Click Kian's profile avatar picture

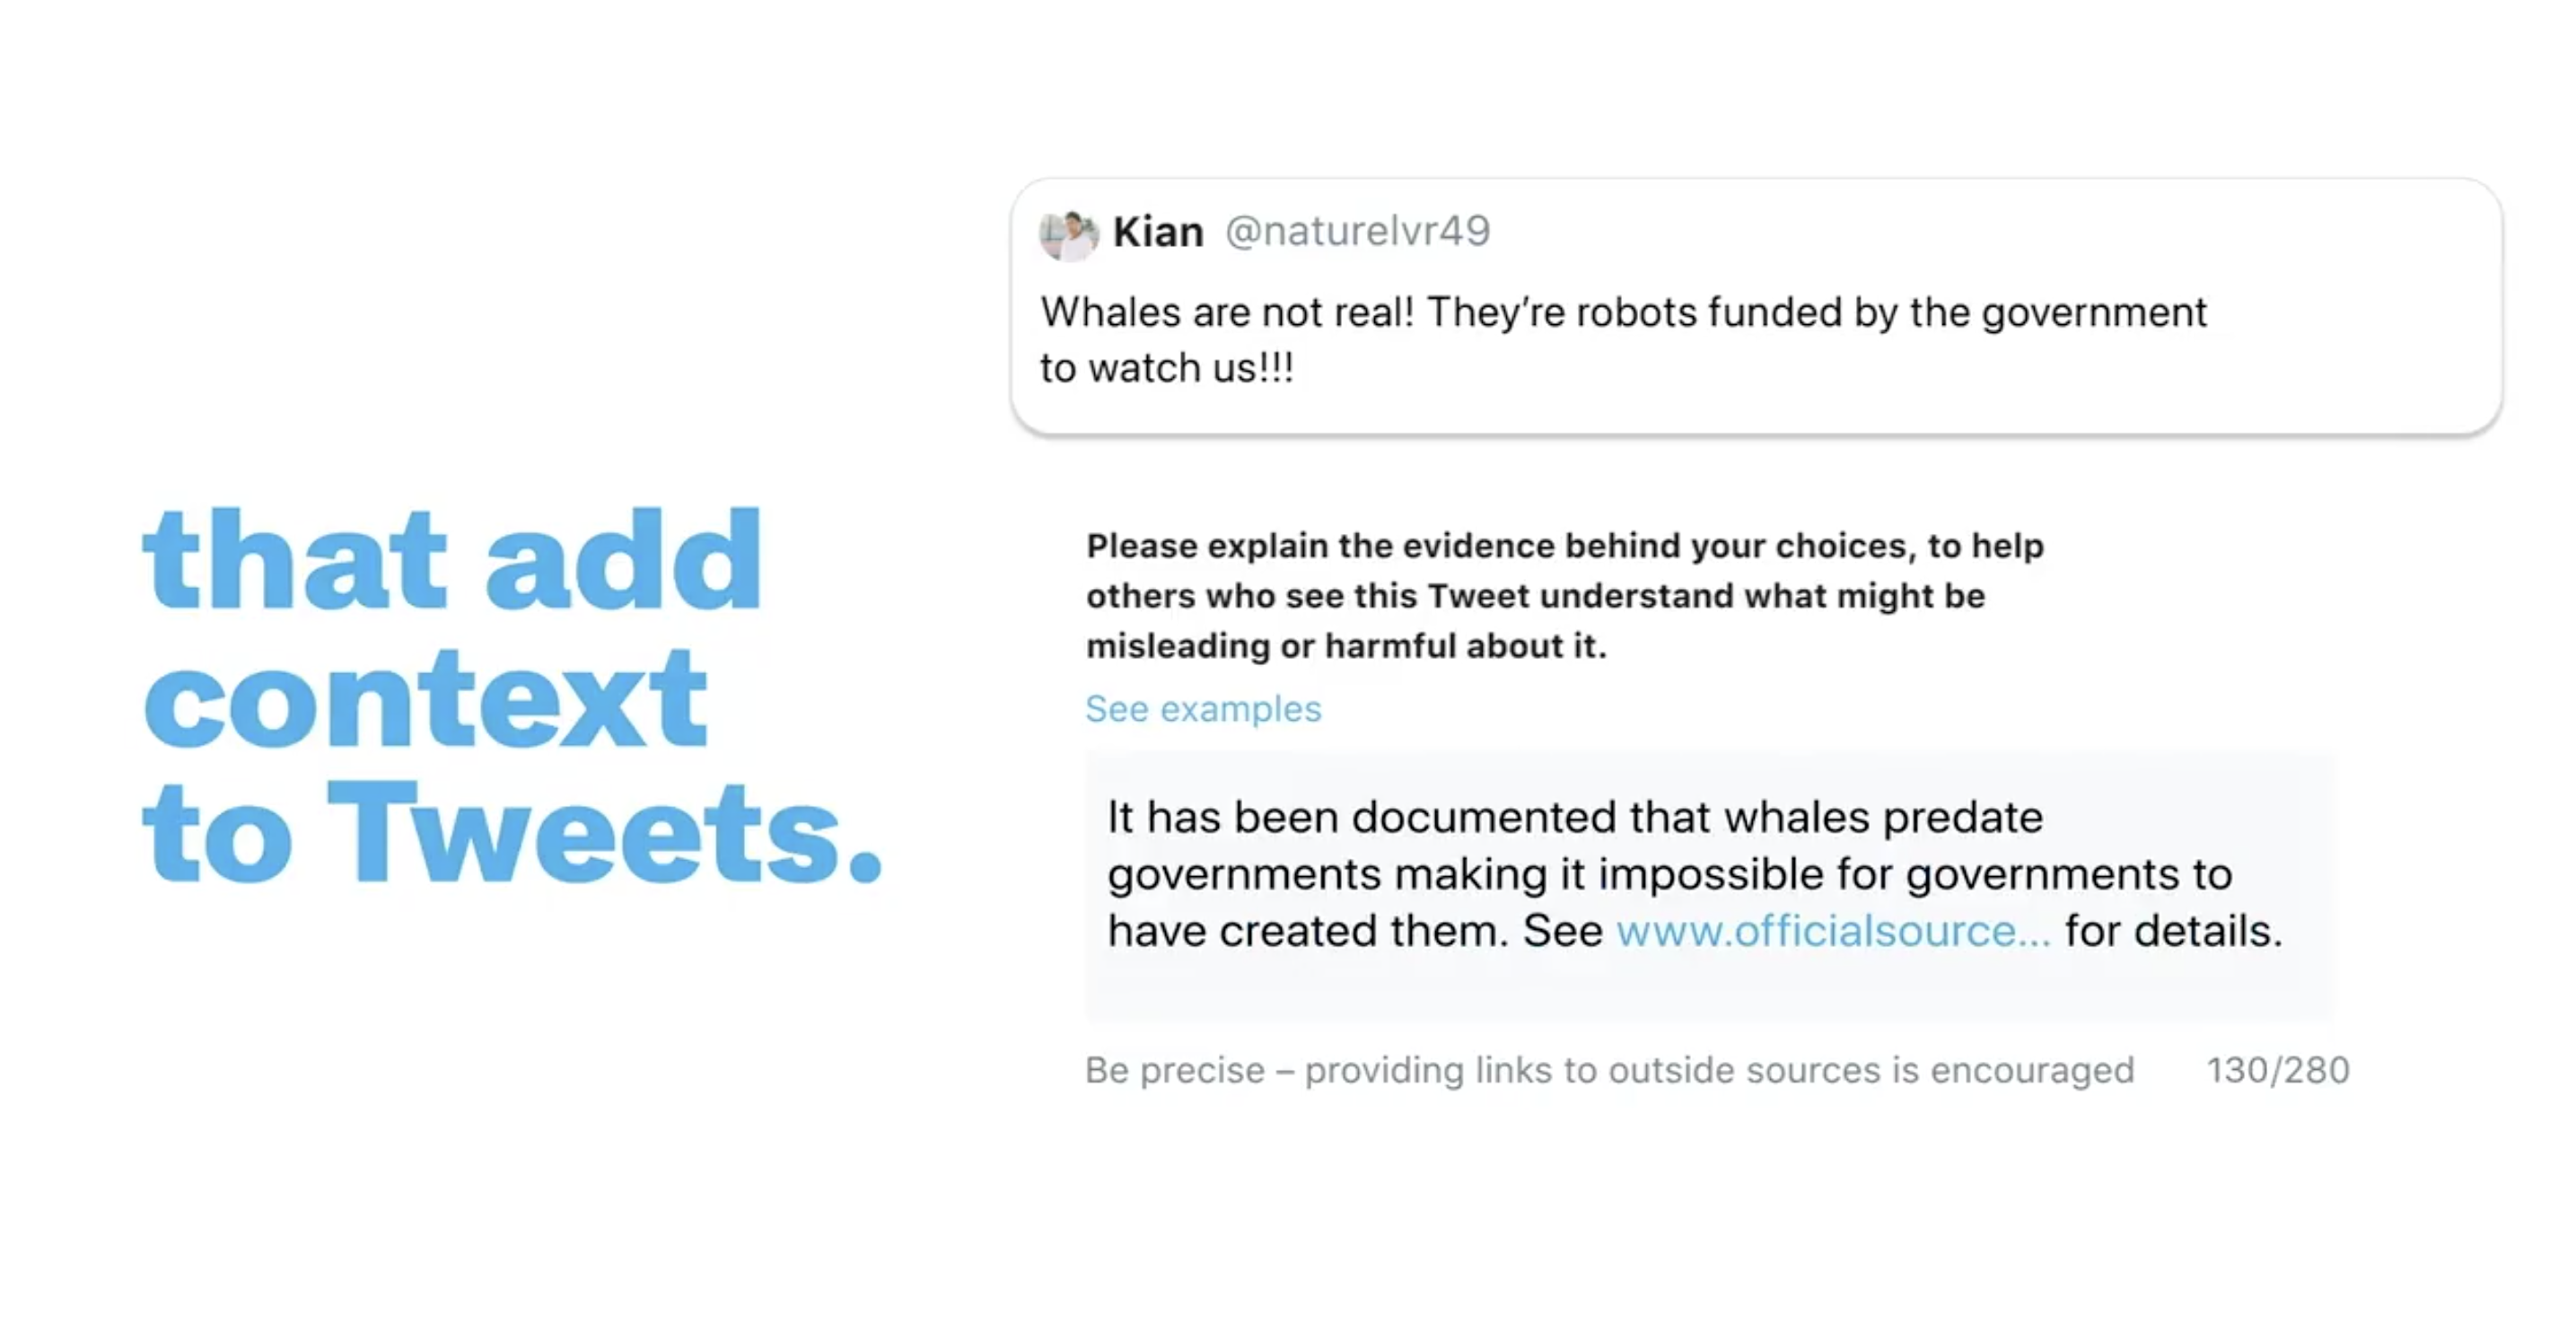1068,234
